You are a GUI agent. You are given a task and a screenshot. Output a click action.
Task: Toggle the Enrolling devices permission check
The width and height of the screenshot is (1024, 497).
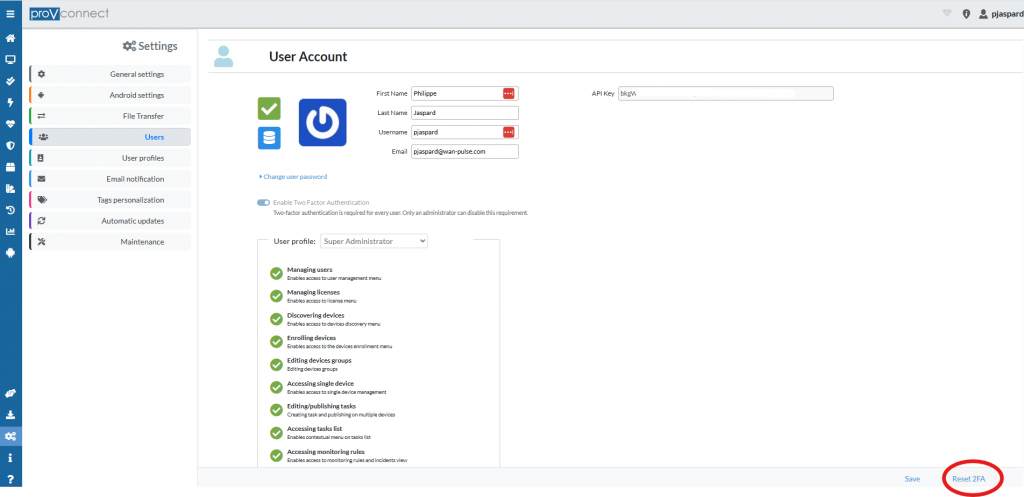[x=276, y=342]
